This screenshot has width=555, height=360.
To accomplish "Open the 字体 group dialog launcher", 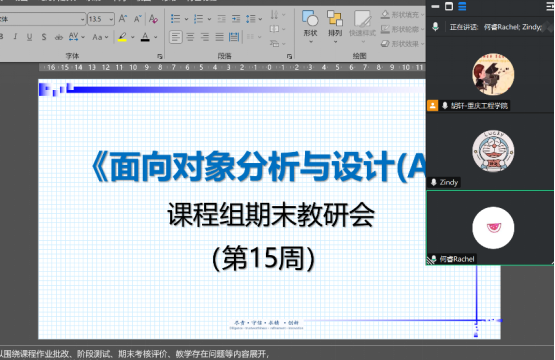I will [x=160, y=56].
